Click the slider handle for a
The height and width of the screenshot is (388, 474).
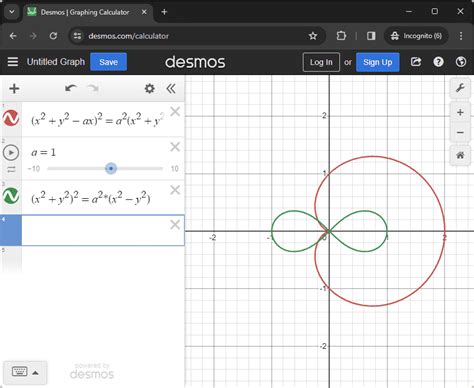point(111,168)
